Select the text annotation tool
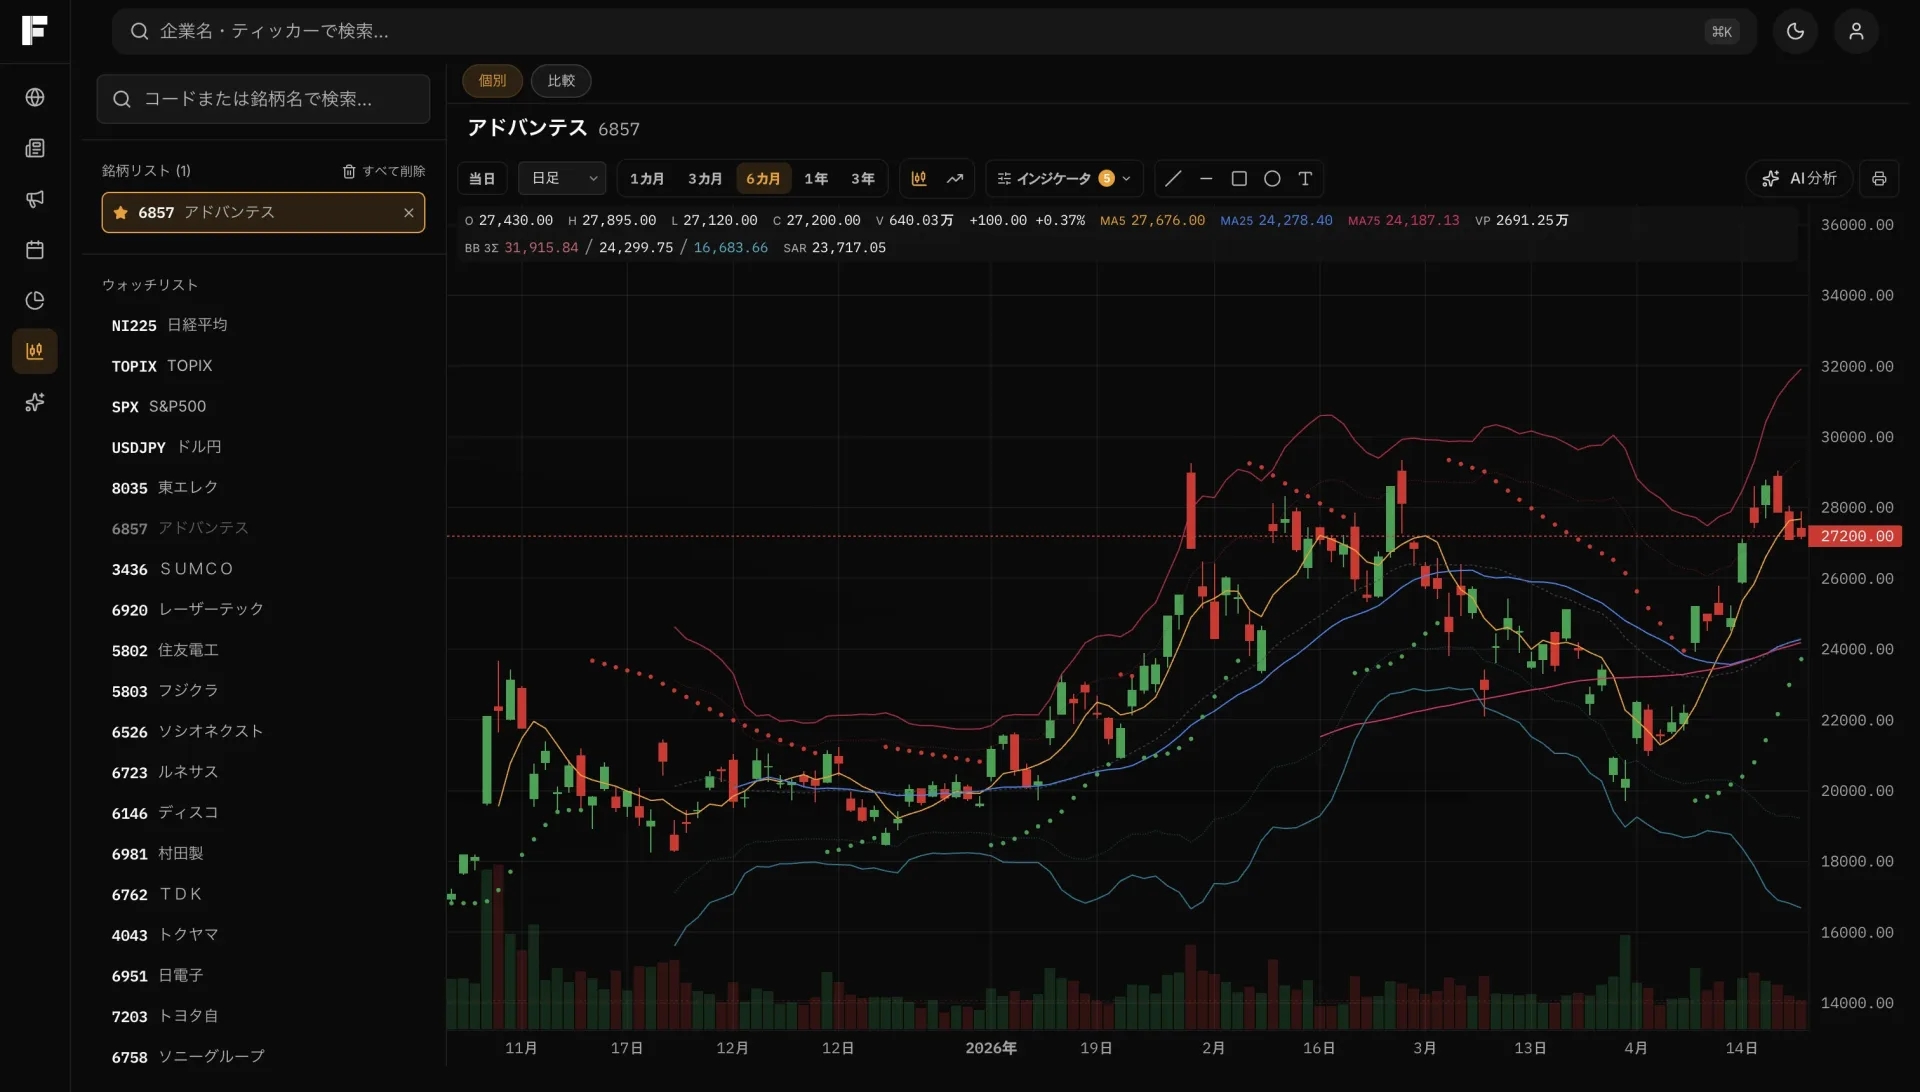The width and height of the screenshot is (1920, 1092). click(1305, 179)
